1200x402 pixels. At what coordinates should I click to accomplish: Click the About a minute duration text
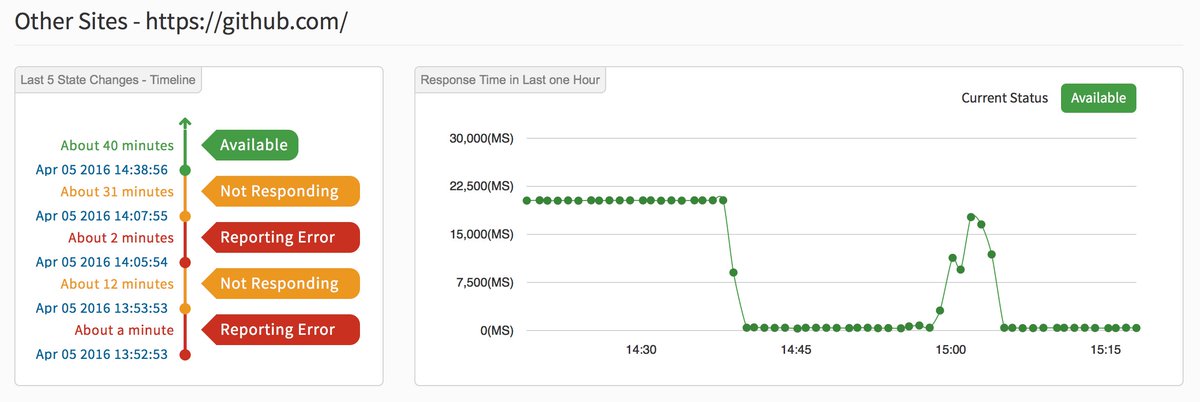pos(124,330)
